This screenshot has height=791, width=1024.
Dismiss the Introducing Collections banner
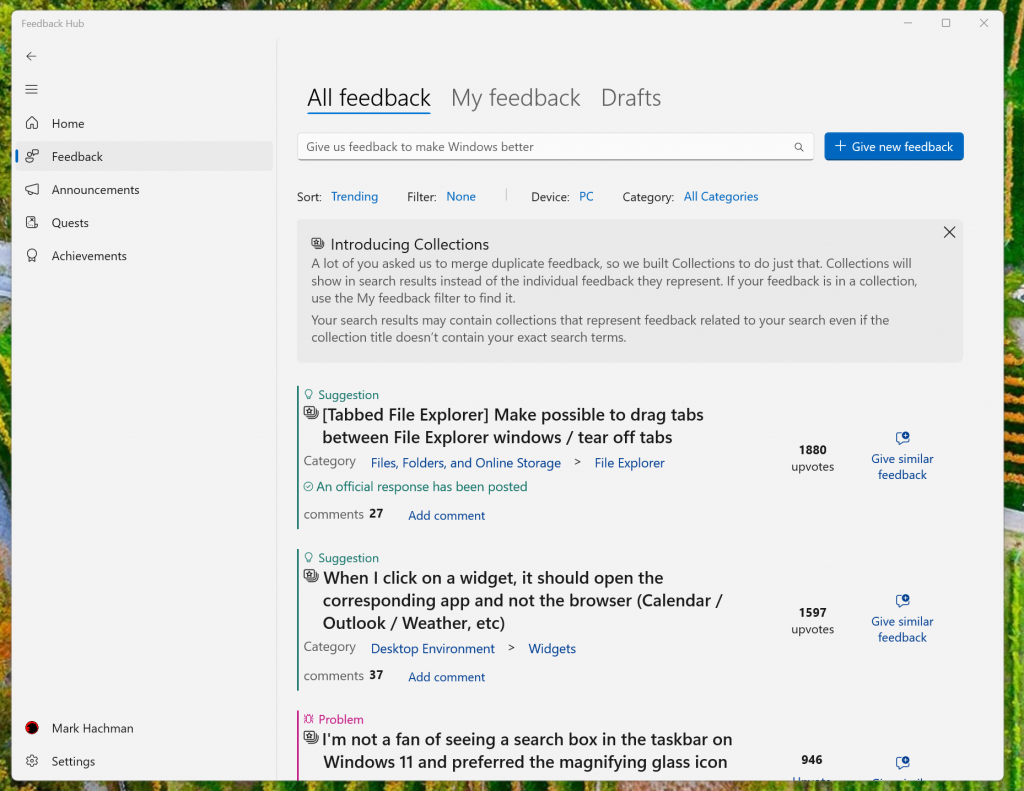click(x=949, y=231)
